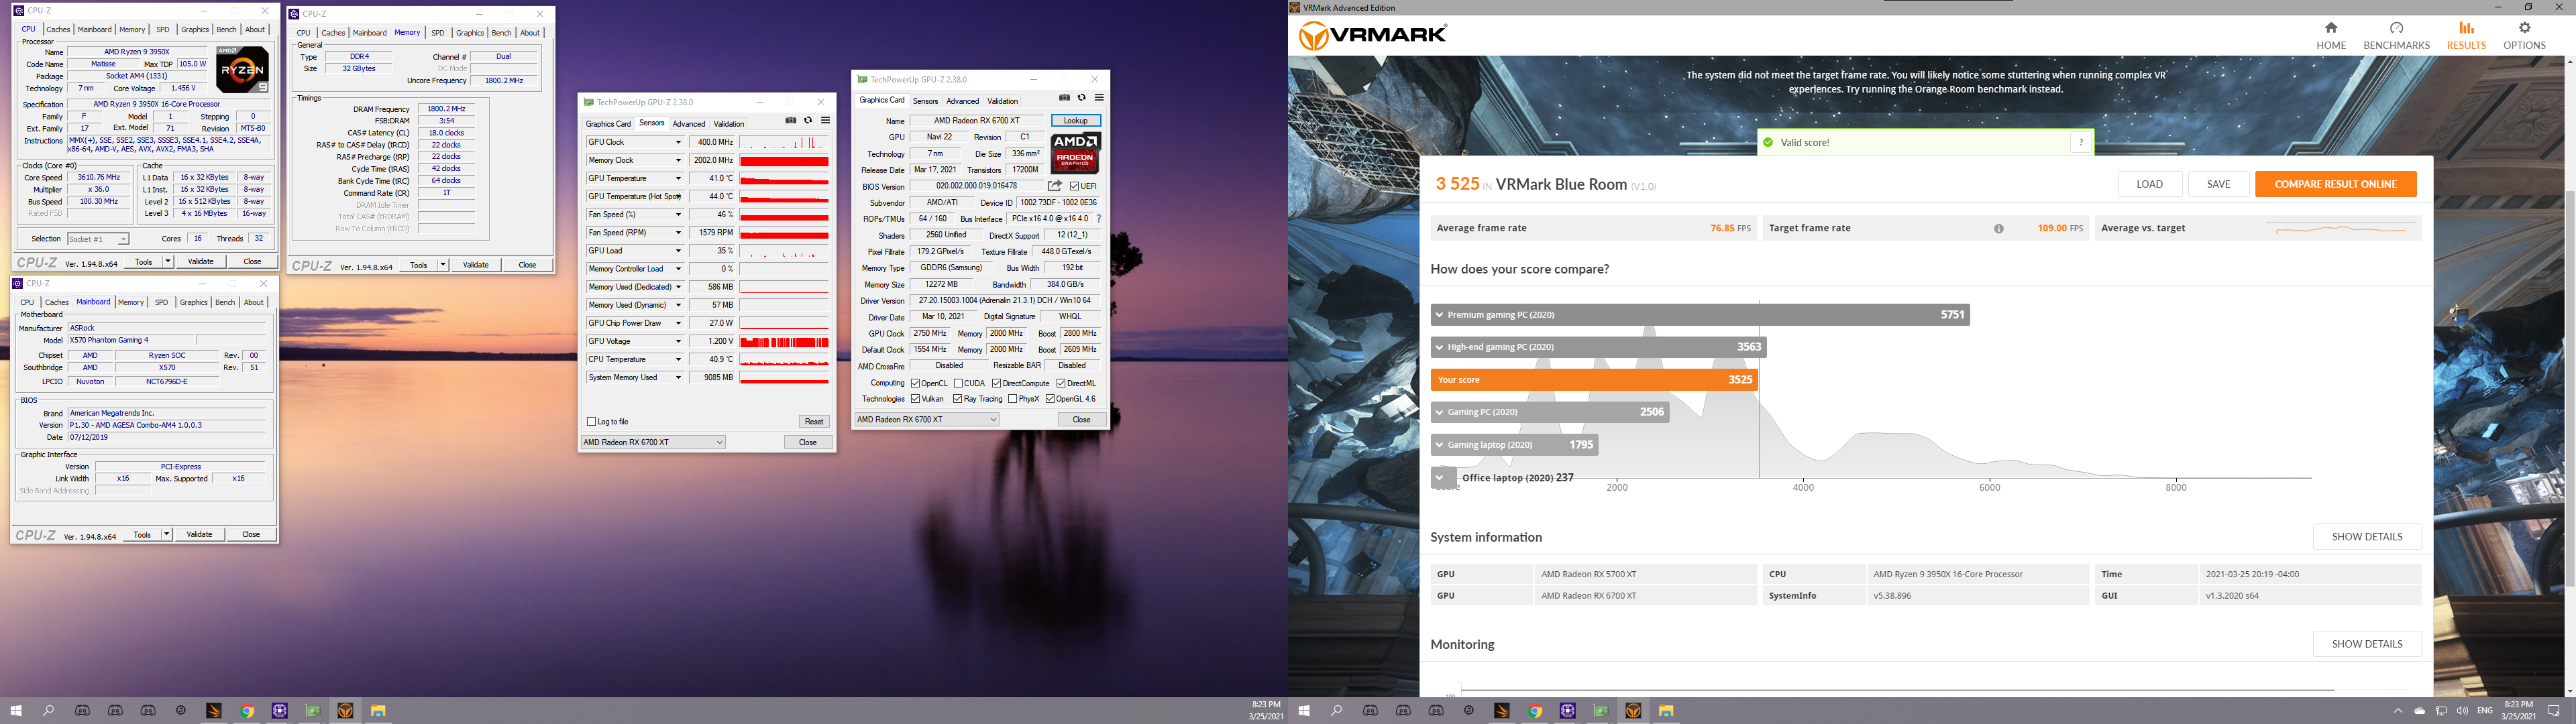Click the SAVE button in VRMark

pyautogui.click(x=2218, y=184)
